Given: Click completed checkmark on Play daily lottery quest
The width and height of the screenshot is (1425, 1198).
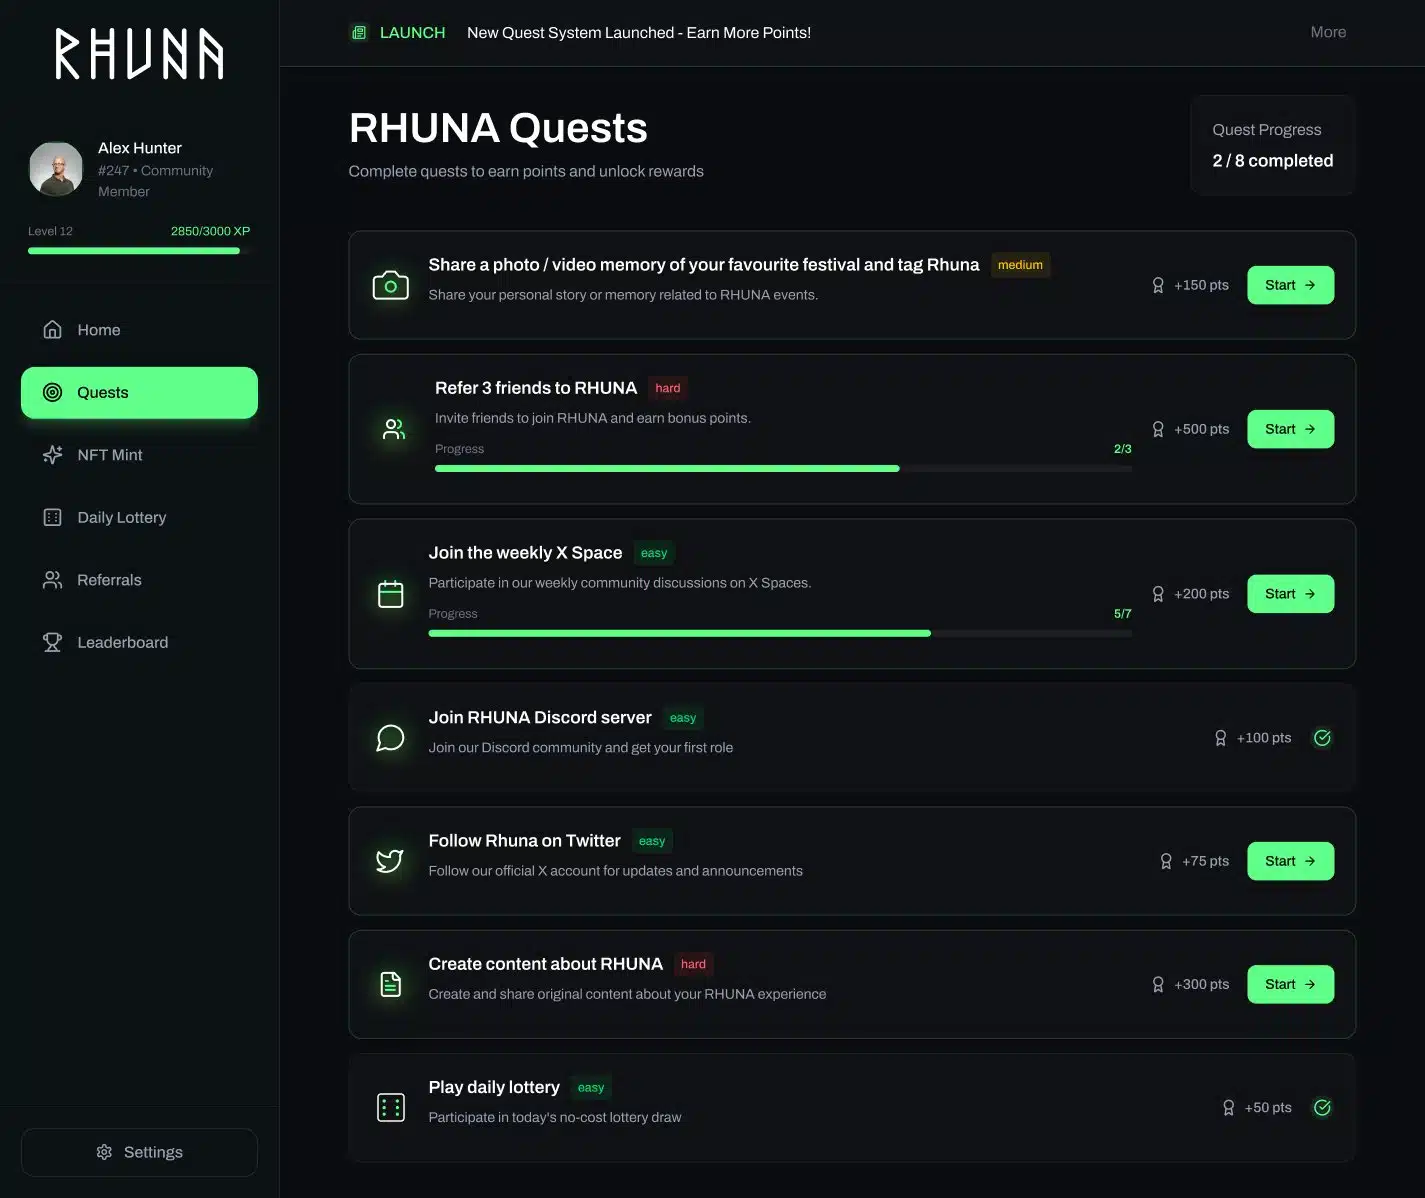Looking at the screenshot, I should (x=1322, y=1108).
